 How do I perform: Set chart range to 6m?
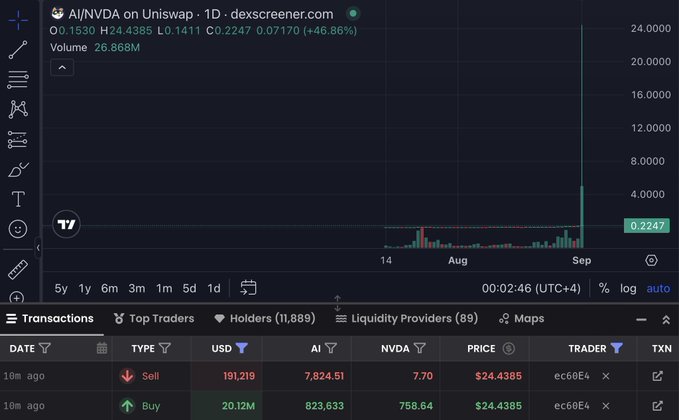click(x=110, y=288)
